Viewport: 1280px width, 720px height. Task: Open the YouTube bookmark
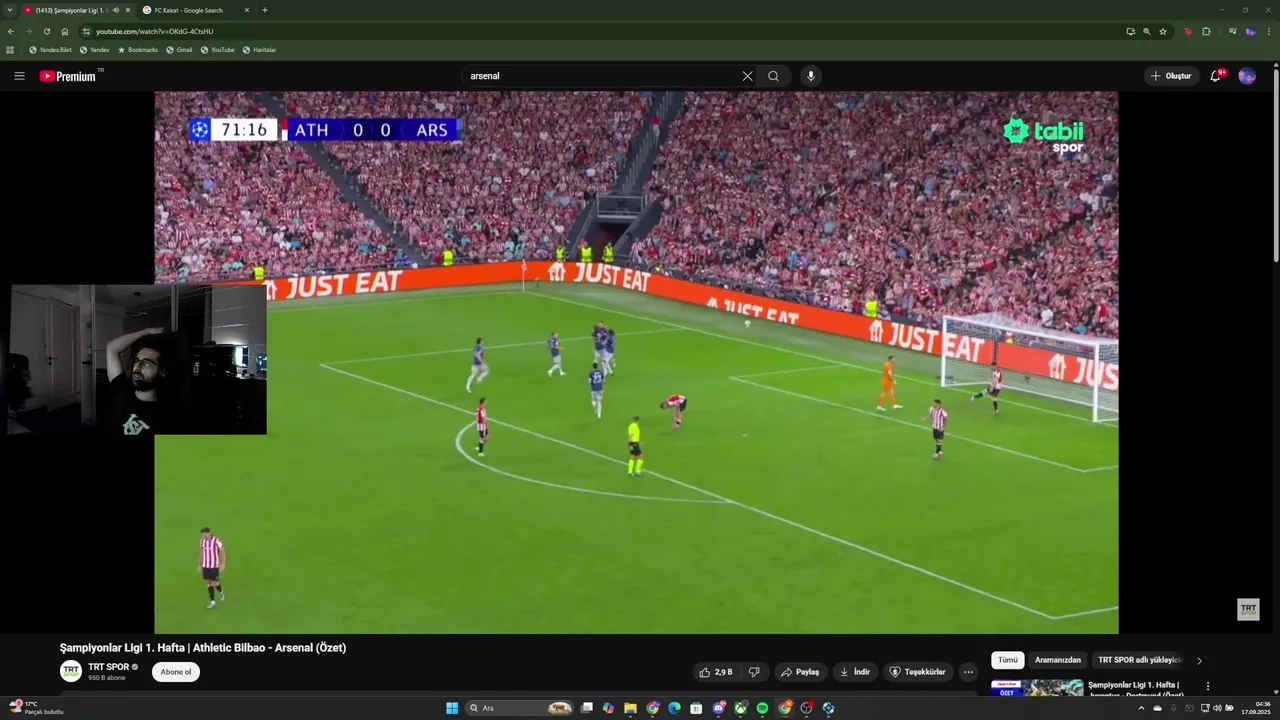pyautogui.click(x=218, y=50)
